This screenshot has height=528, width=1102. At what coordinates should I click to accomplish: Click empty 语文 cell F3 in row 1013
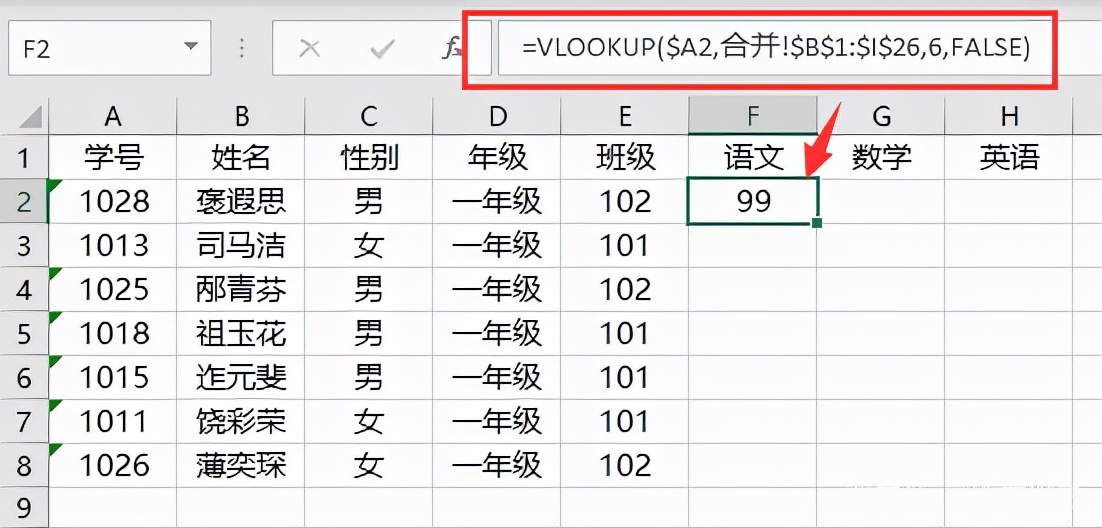tap(753, 245)
